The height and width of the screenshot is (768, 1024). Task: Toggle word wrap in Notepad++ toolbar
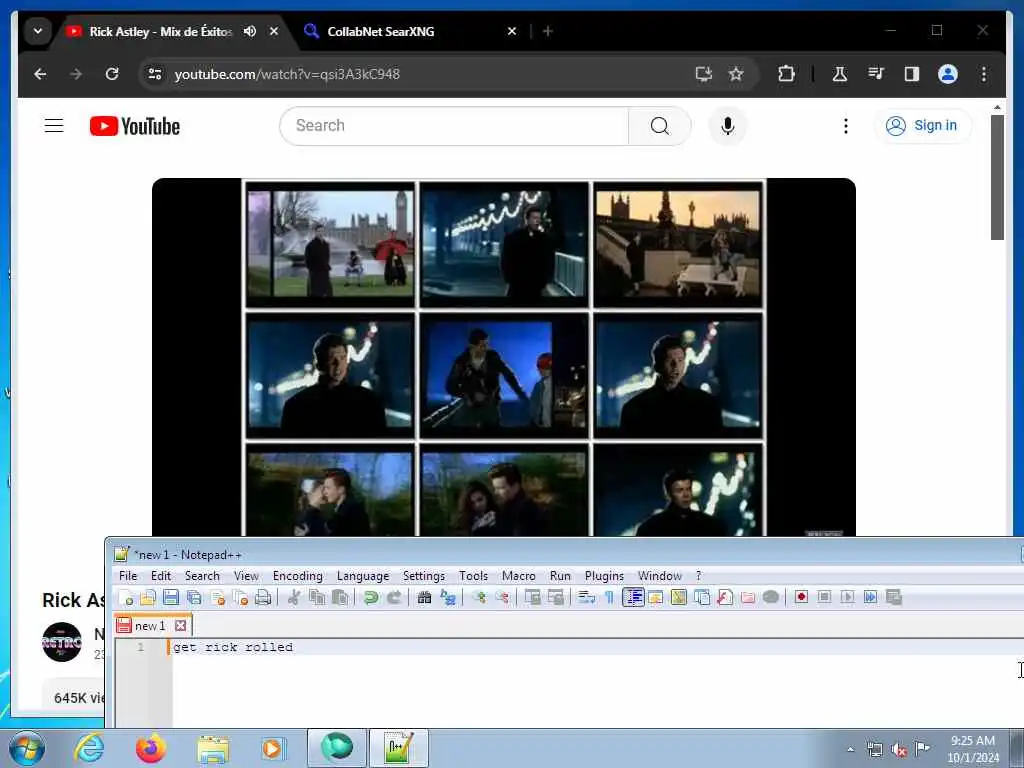click(586, 597)
